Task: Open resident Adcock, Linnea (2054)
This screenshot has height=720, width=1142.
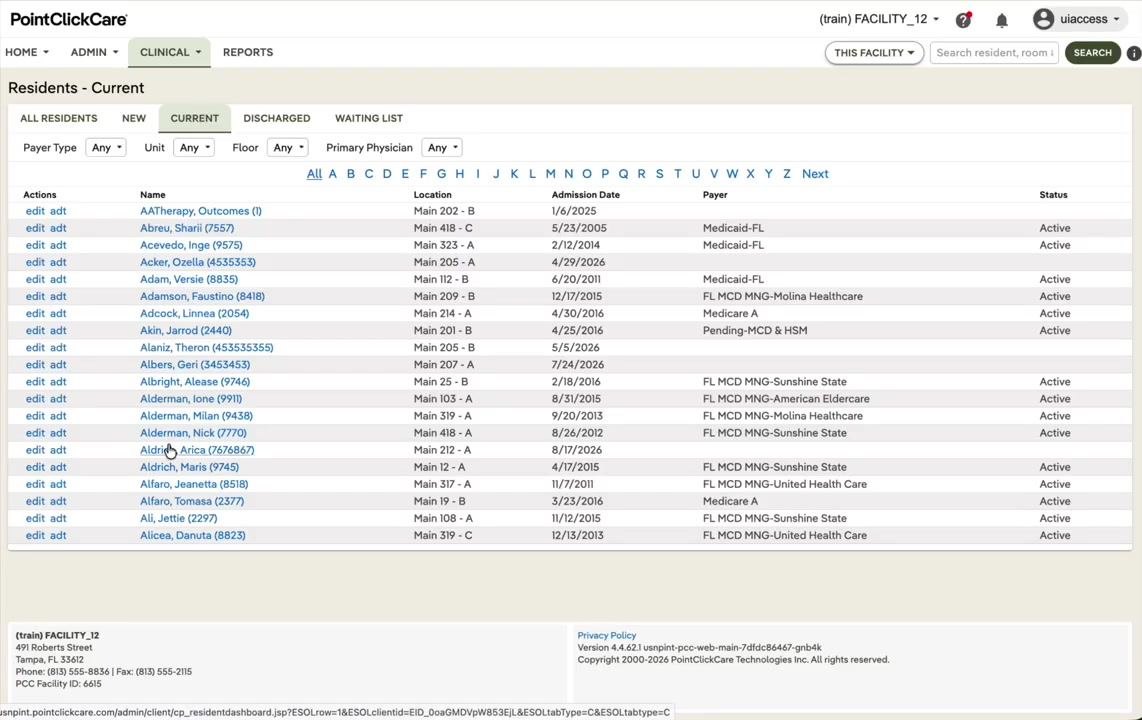Action: click(x=194, y=314)
